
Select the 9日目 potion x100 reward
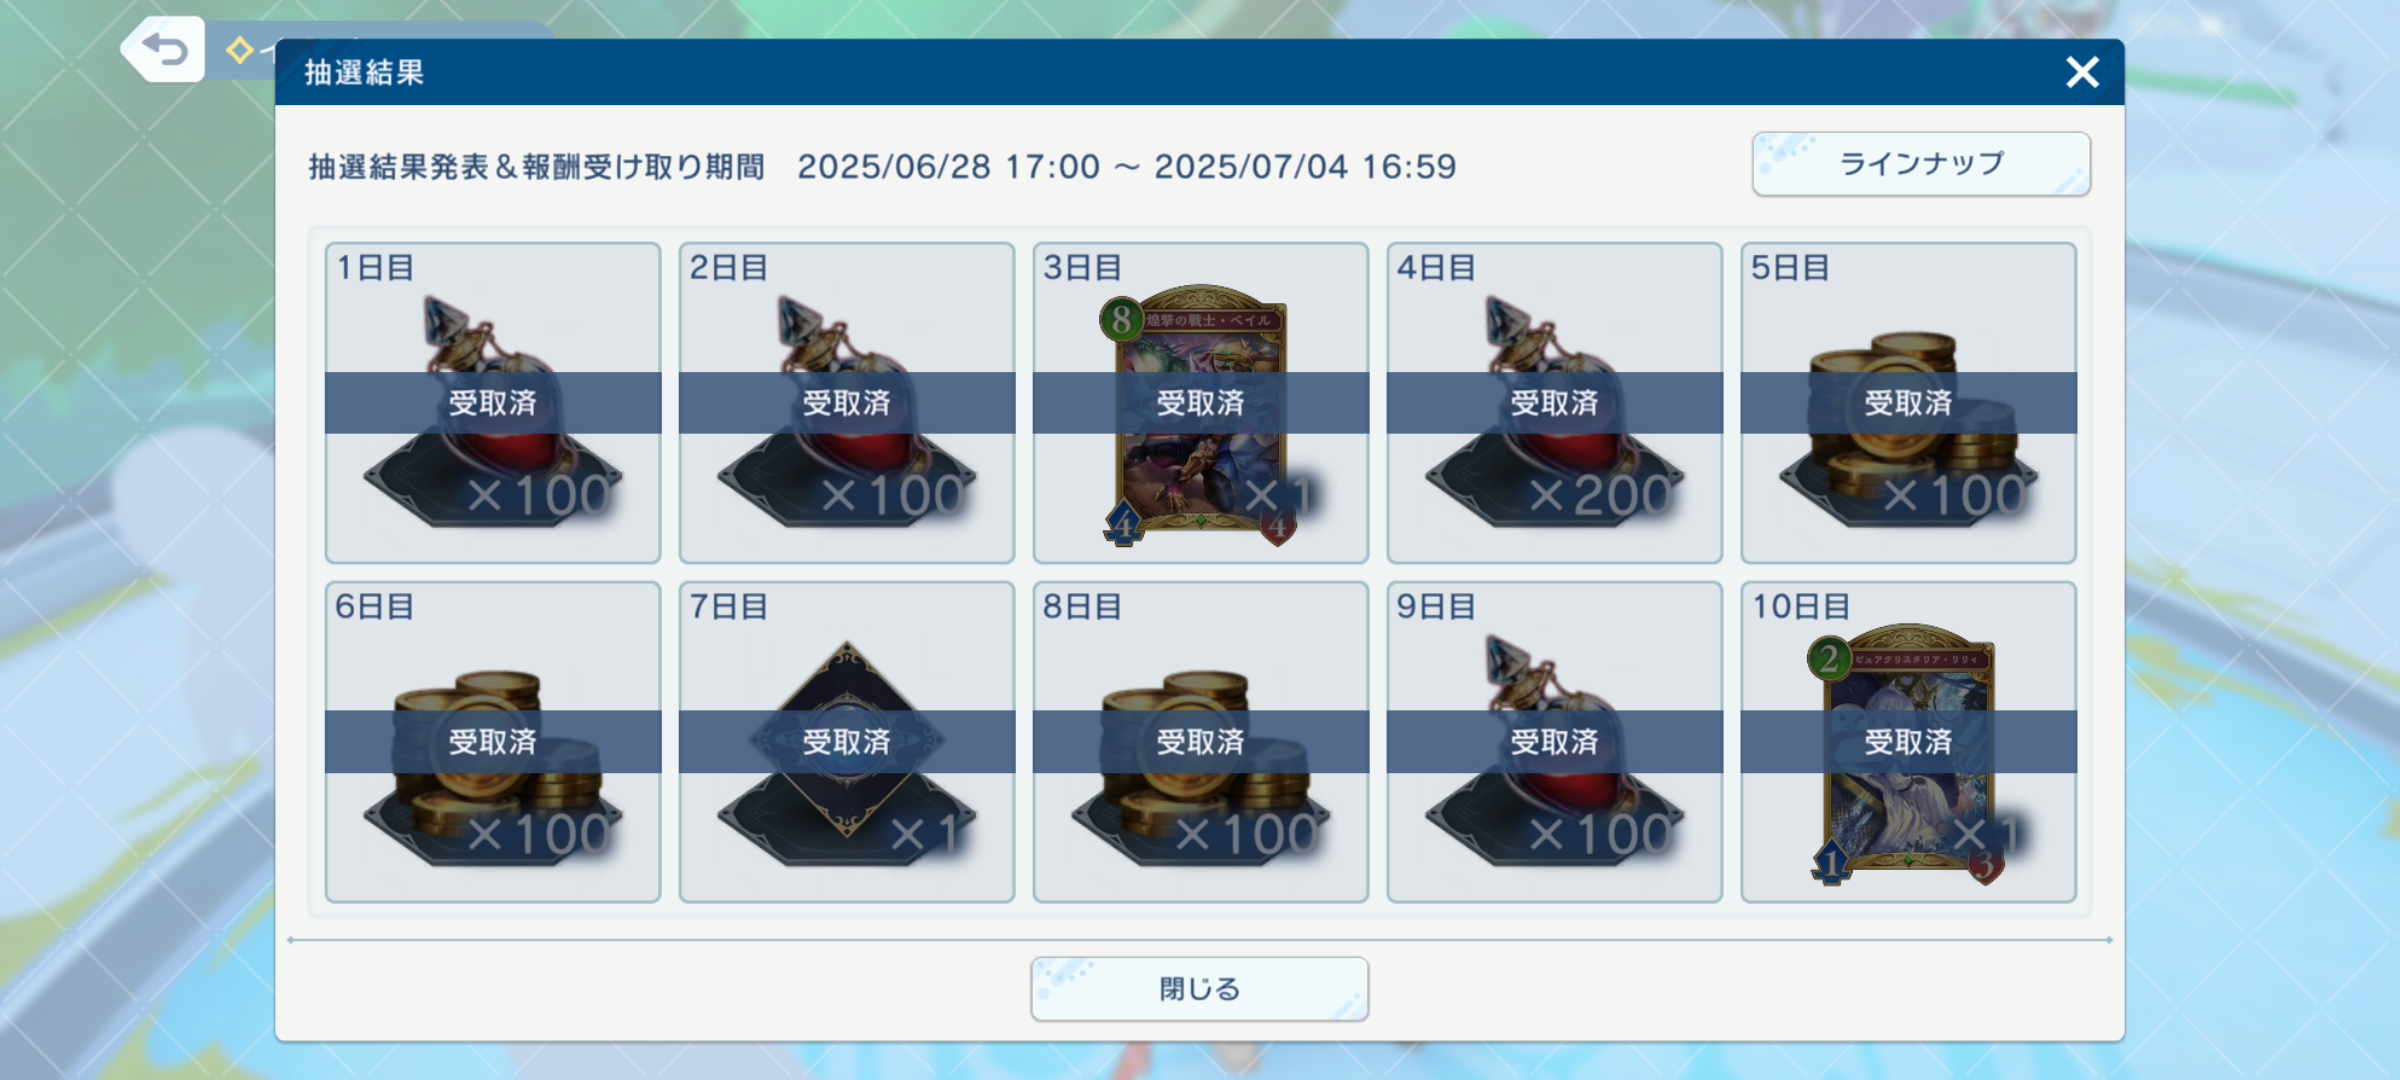pyautogui.click(x=1555, y=742)
